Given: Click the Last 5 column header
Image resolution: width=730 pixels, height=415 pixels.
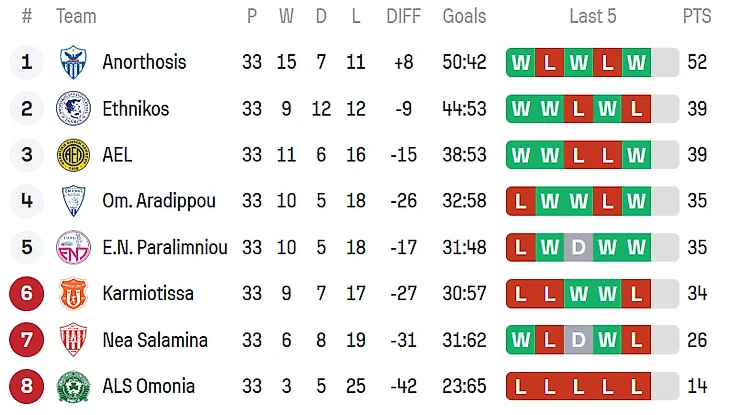Looking at the screenshot, I should pyautogui.click(x=593, y=16).
